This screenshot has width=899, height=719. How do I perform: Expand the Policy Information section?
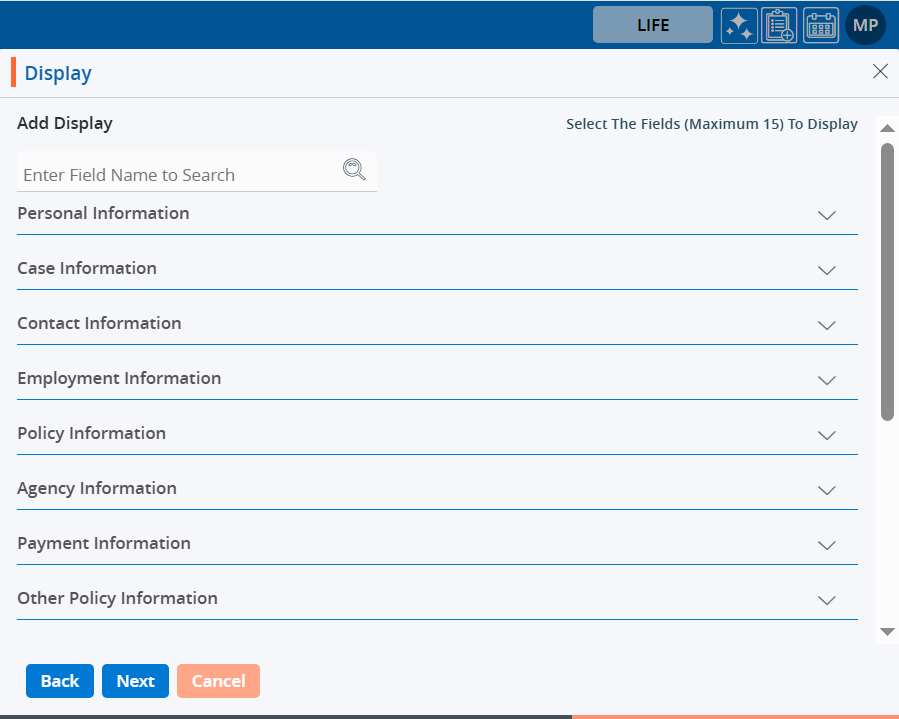coord(826,435)
